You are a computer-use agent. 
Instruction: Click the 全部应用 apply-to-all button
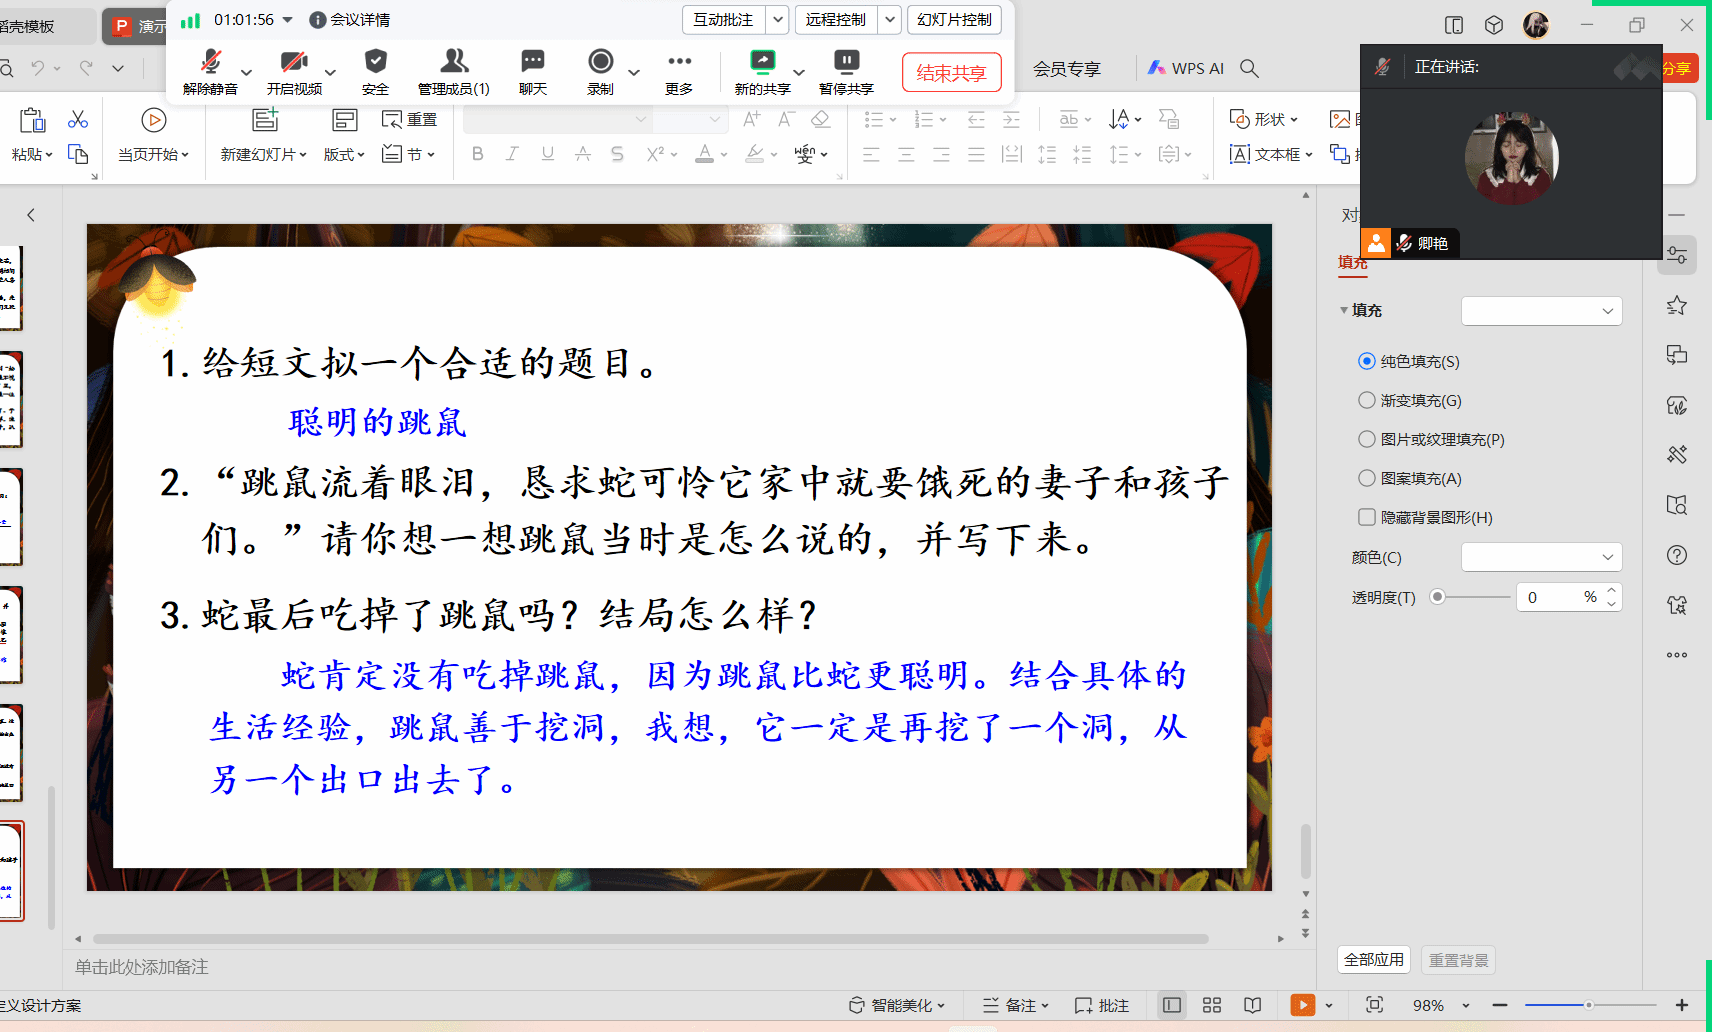(1373, 960)
